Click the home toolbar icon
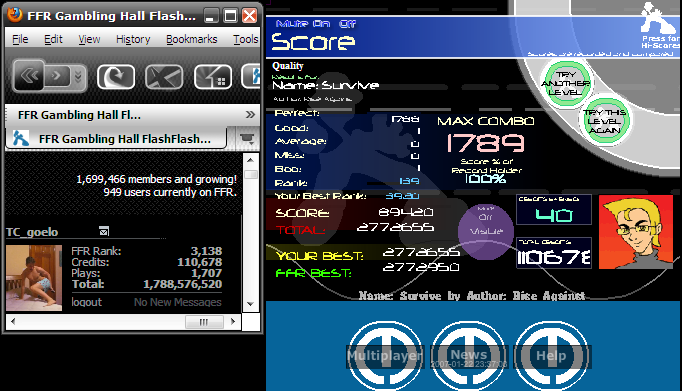This screenshot has height=391, width=682. click(x=213, y=77)
